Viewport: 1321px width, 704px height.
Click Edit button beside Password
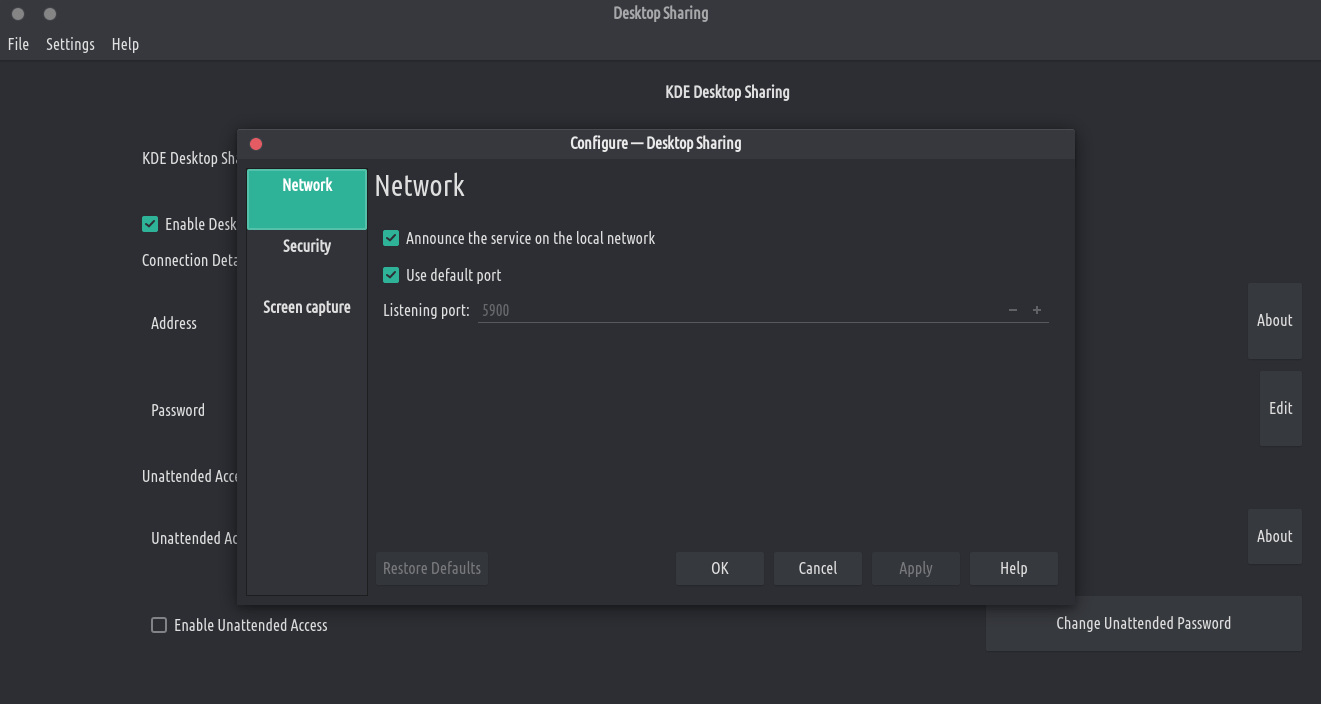[1280, 408]
